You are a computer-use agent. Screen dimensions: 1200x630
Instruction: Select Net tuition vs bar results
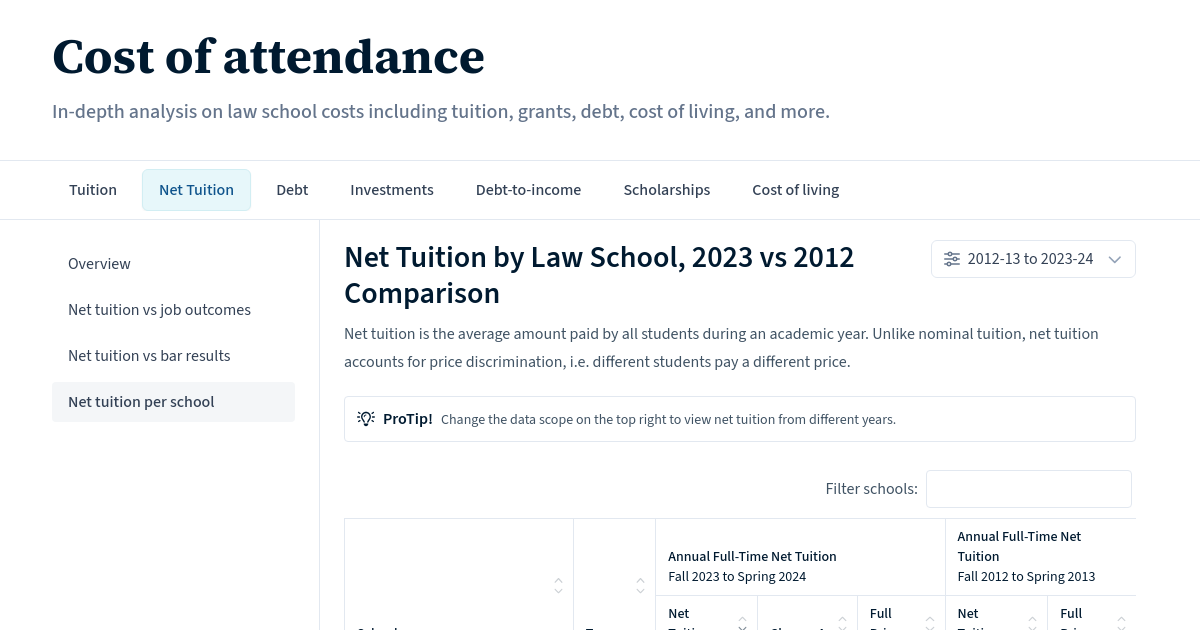pos(149,356)
